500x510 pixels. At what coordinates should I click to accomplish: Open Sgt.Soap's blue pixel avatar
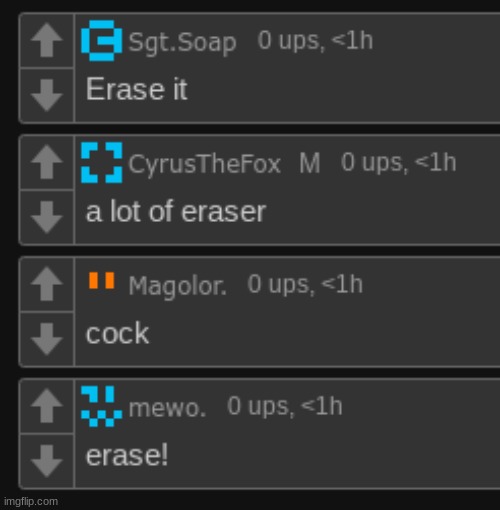(x=102, y=41)
